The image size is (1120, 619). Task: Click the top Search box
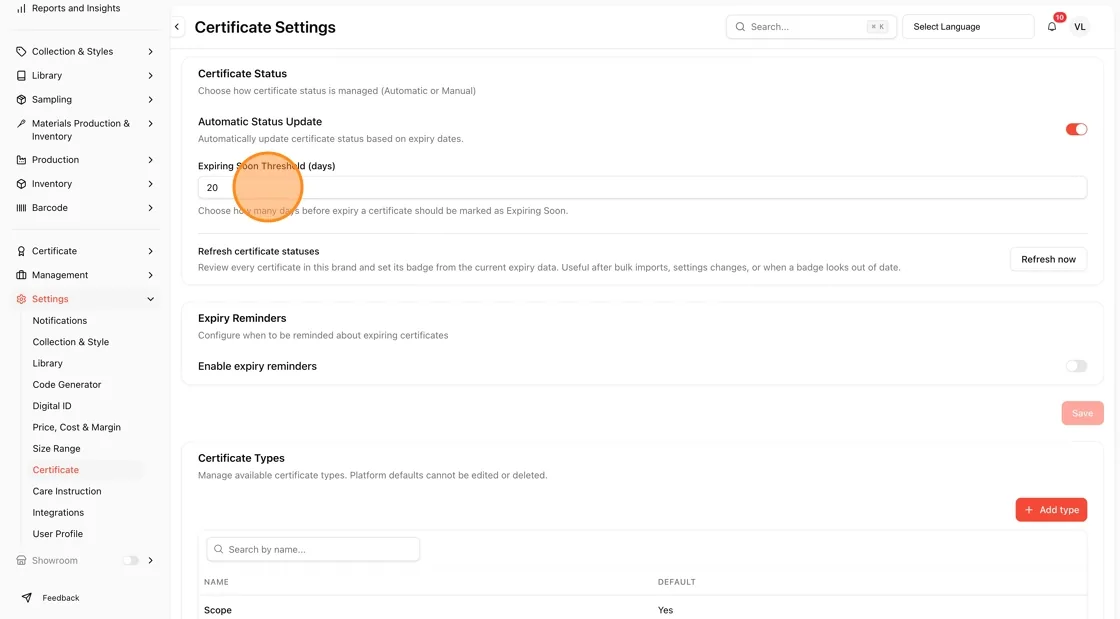point(811,27)
